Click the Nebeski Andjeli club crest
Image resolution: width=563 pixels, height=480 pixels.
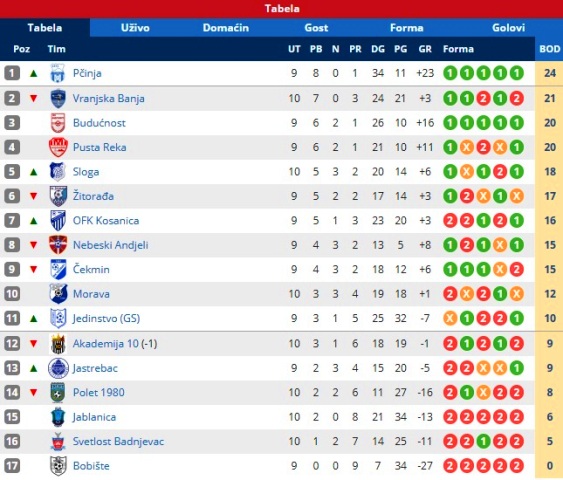tap(58, 245)
